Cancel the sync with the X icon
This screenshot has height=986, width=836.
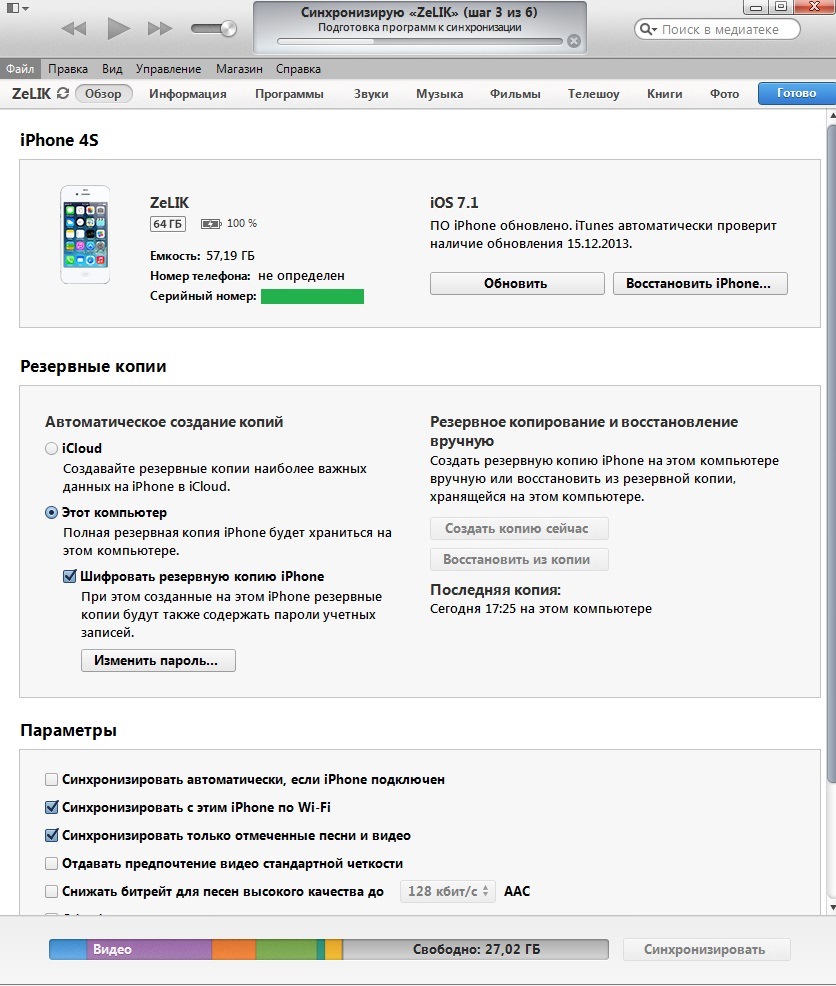[x=574, y=42]
